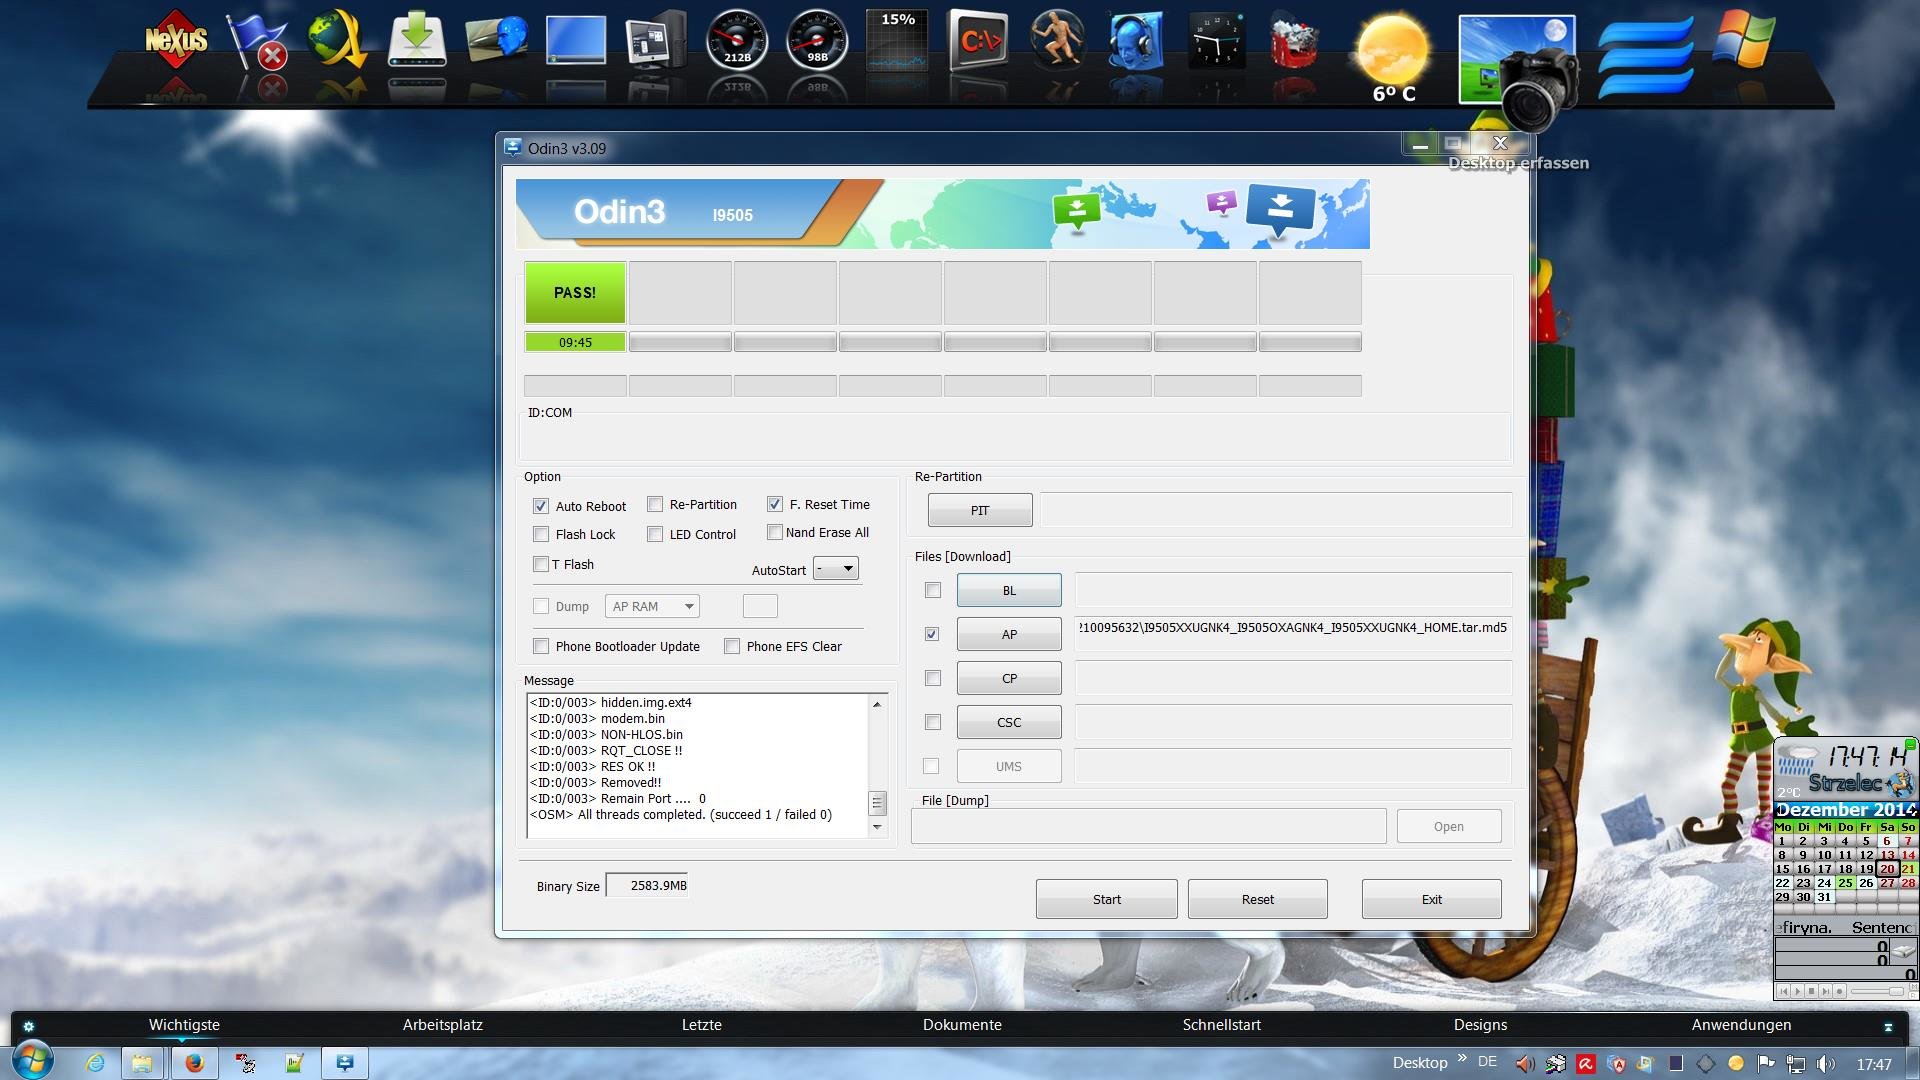The image size is (1920, 1080).
Task: Uncheck the AP file checkbox
Action: click(932, 634)
